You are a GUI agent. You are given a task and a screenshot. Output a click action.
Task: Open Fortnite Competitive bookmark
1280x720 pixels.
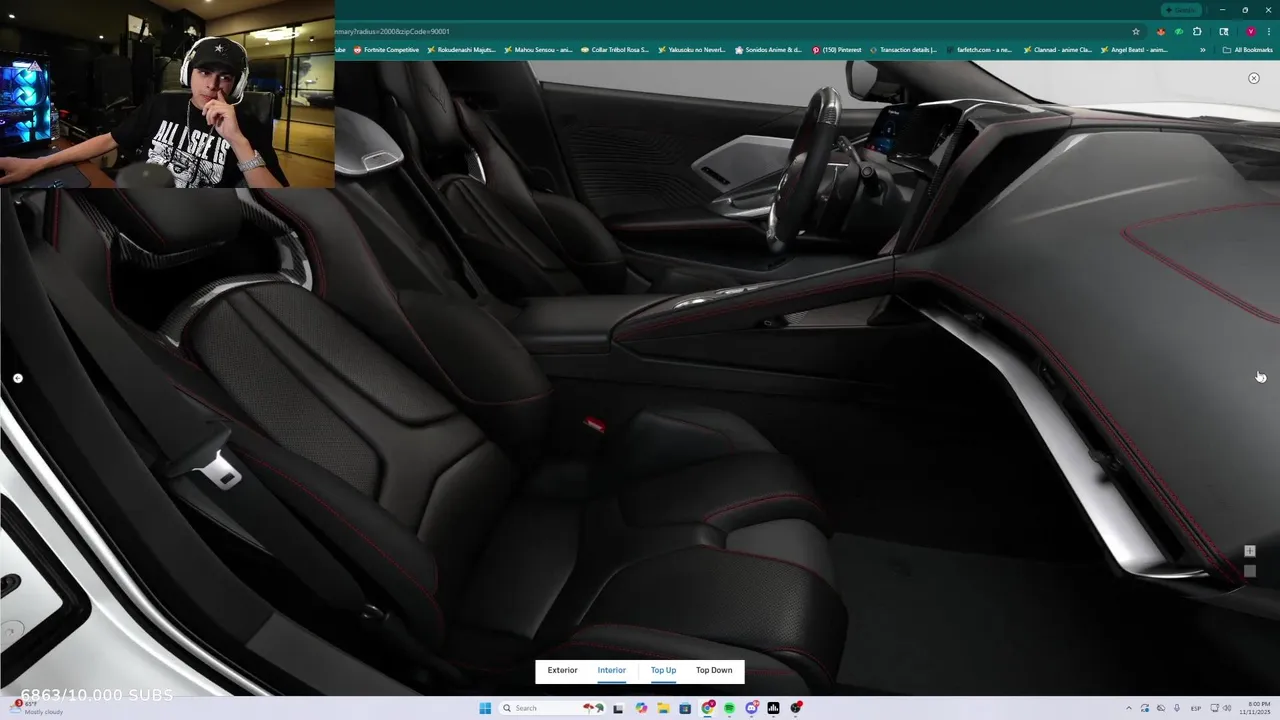click(x=386, y=50)
